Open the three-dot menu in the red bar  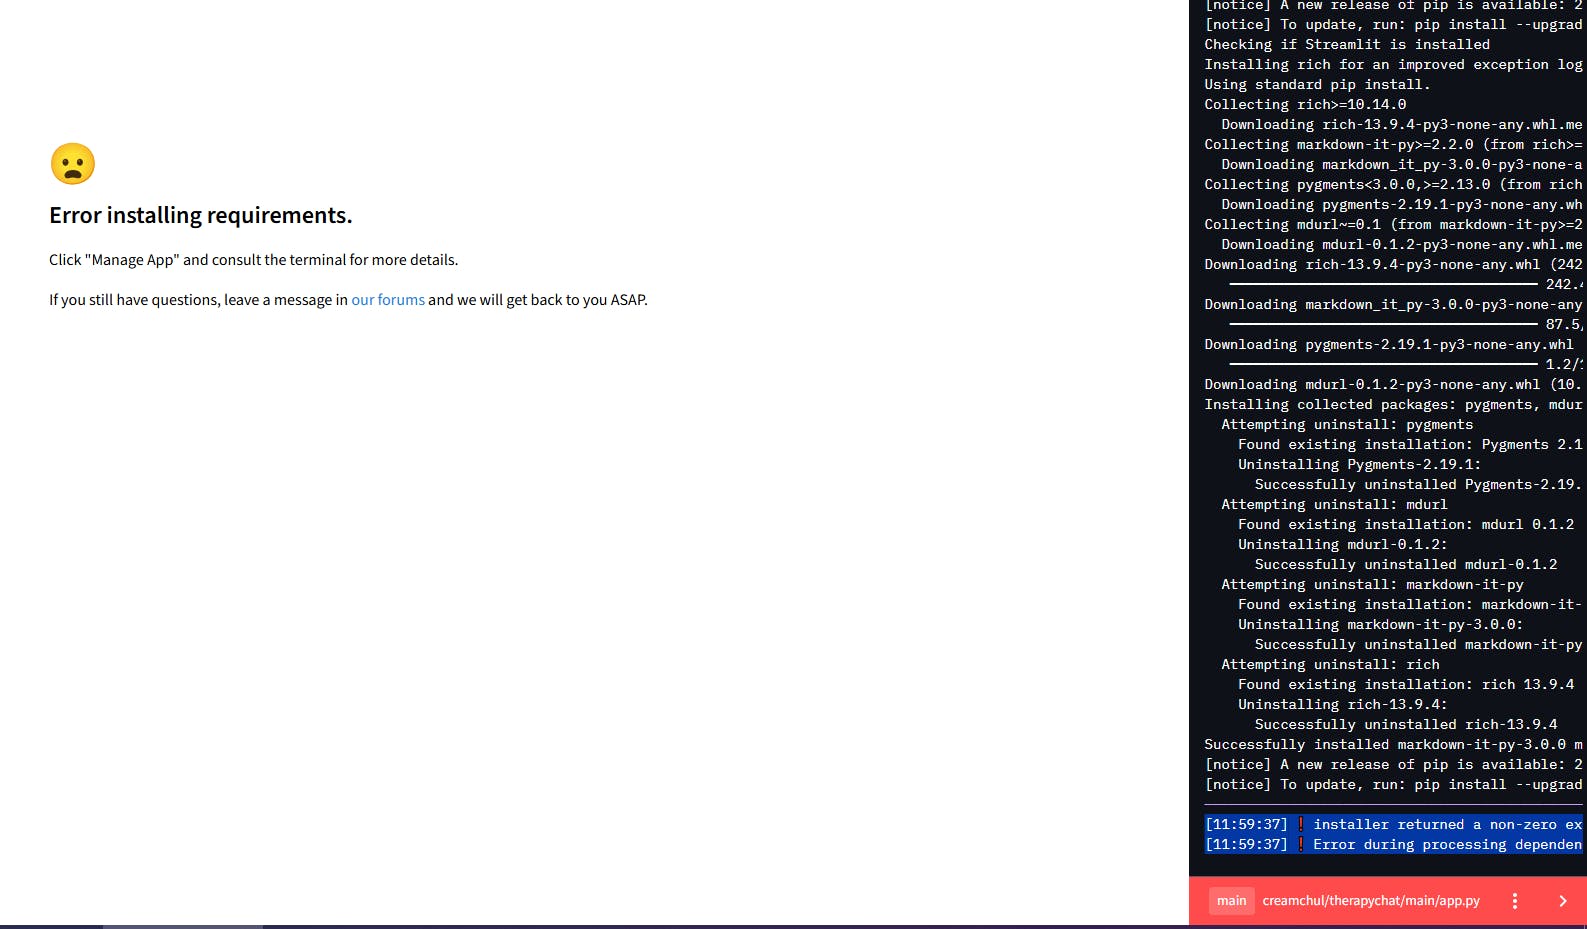(x=1515, y=901)
